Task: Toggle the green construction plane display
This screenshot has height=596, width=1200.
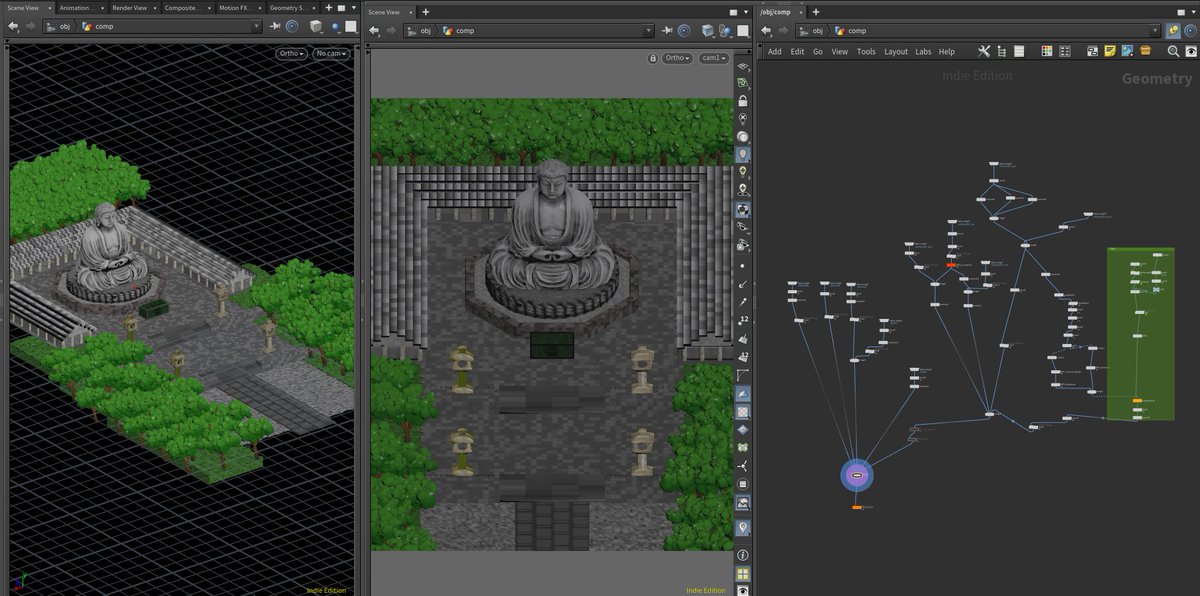Action: (x=743, y=82)
